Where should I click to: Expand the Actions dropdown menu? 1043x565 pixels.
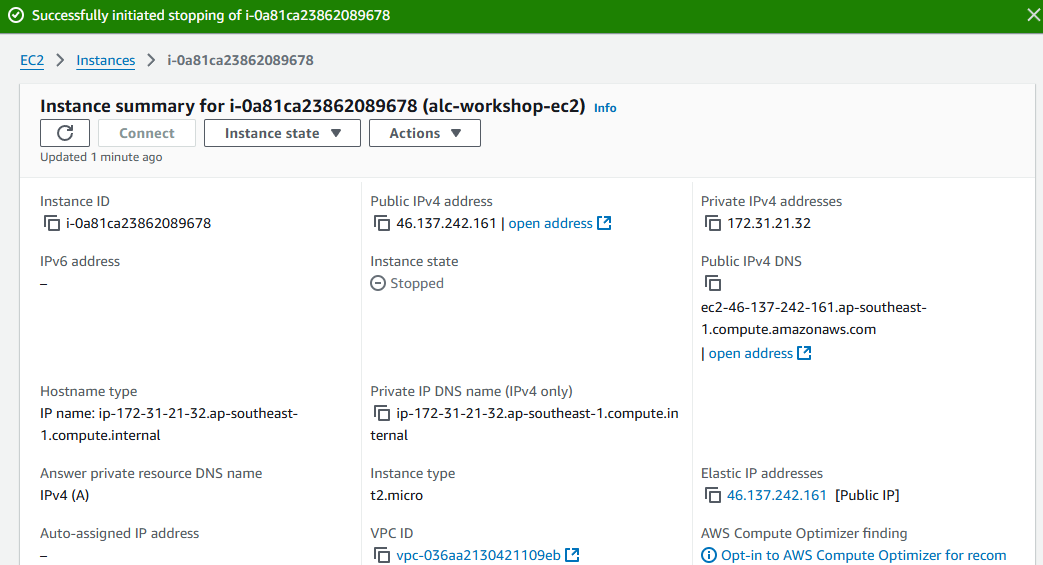(425, 133)
